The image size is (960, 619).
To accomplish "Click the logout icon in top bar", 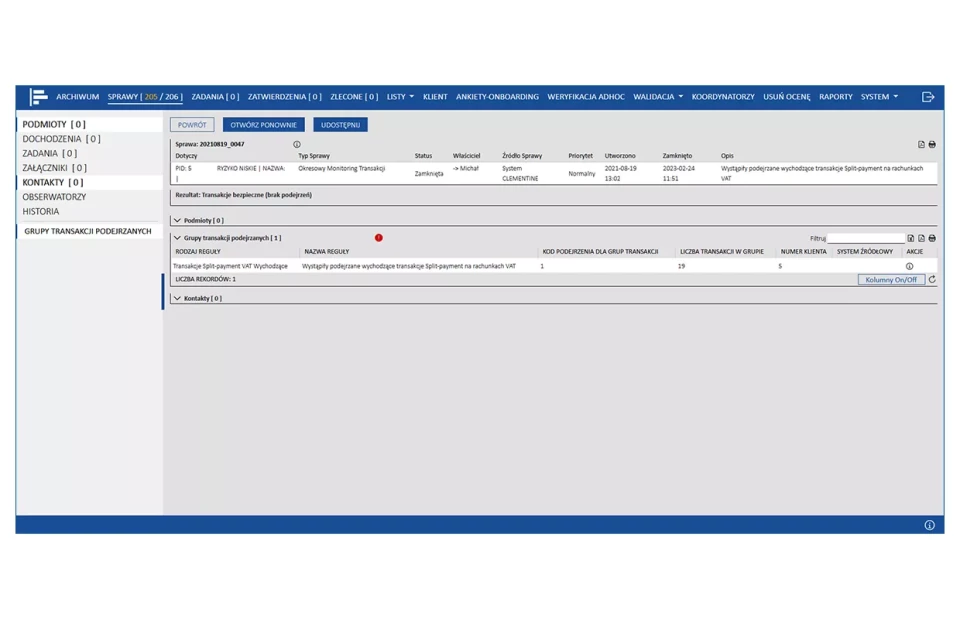I will (x=928, y=97).
